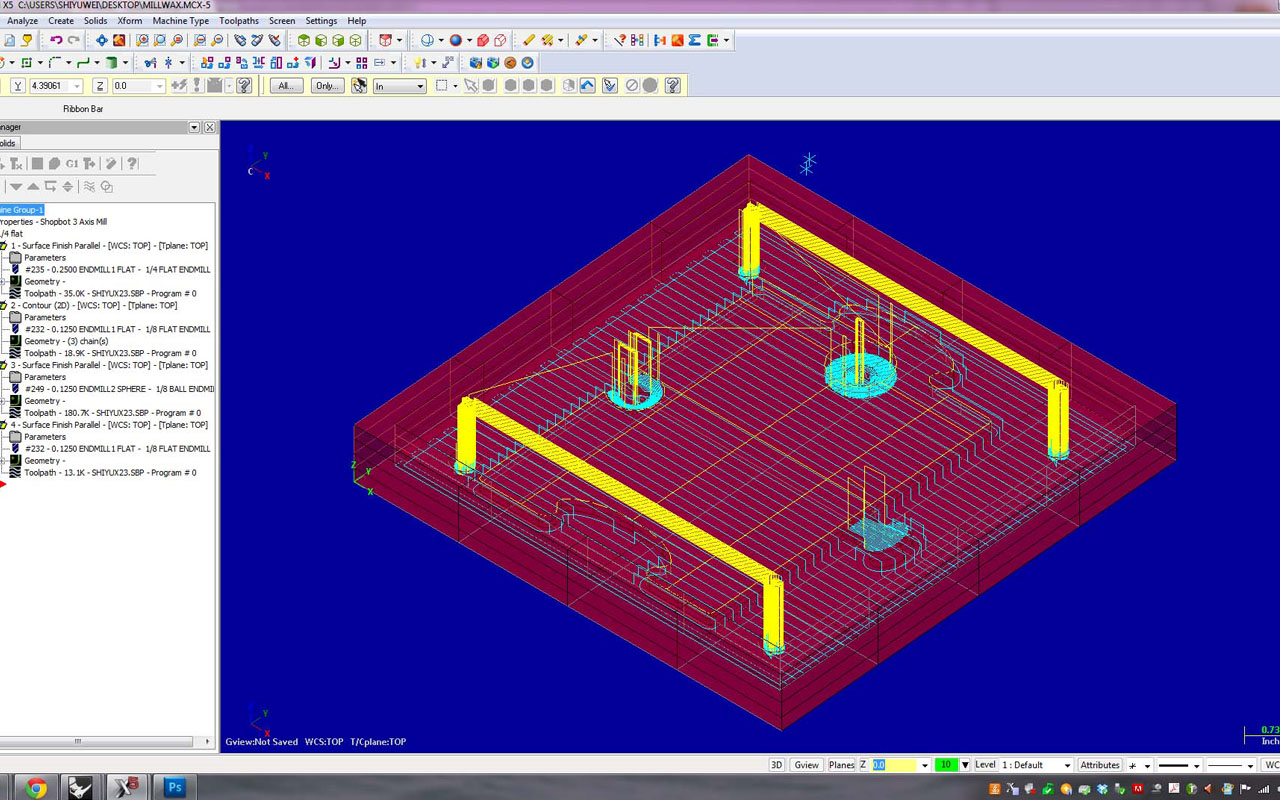The height and width of the screenshot is (800, 1280).
Task: Open the Machine Type menu
Action: pyautogui.click(x=180, y=21)
